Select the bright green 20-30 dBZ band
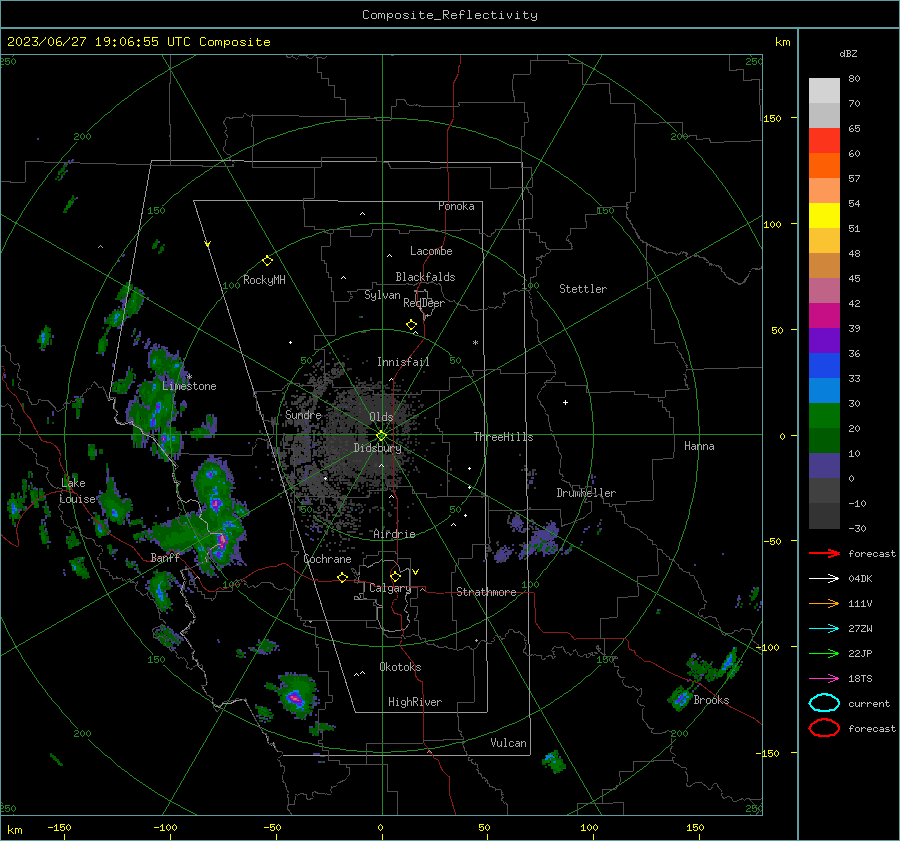Image resolution: width=900 pixels, height=841 pixels. [824, 415]
